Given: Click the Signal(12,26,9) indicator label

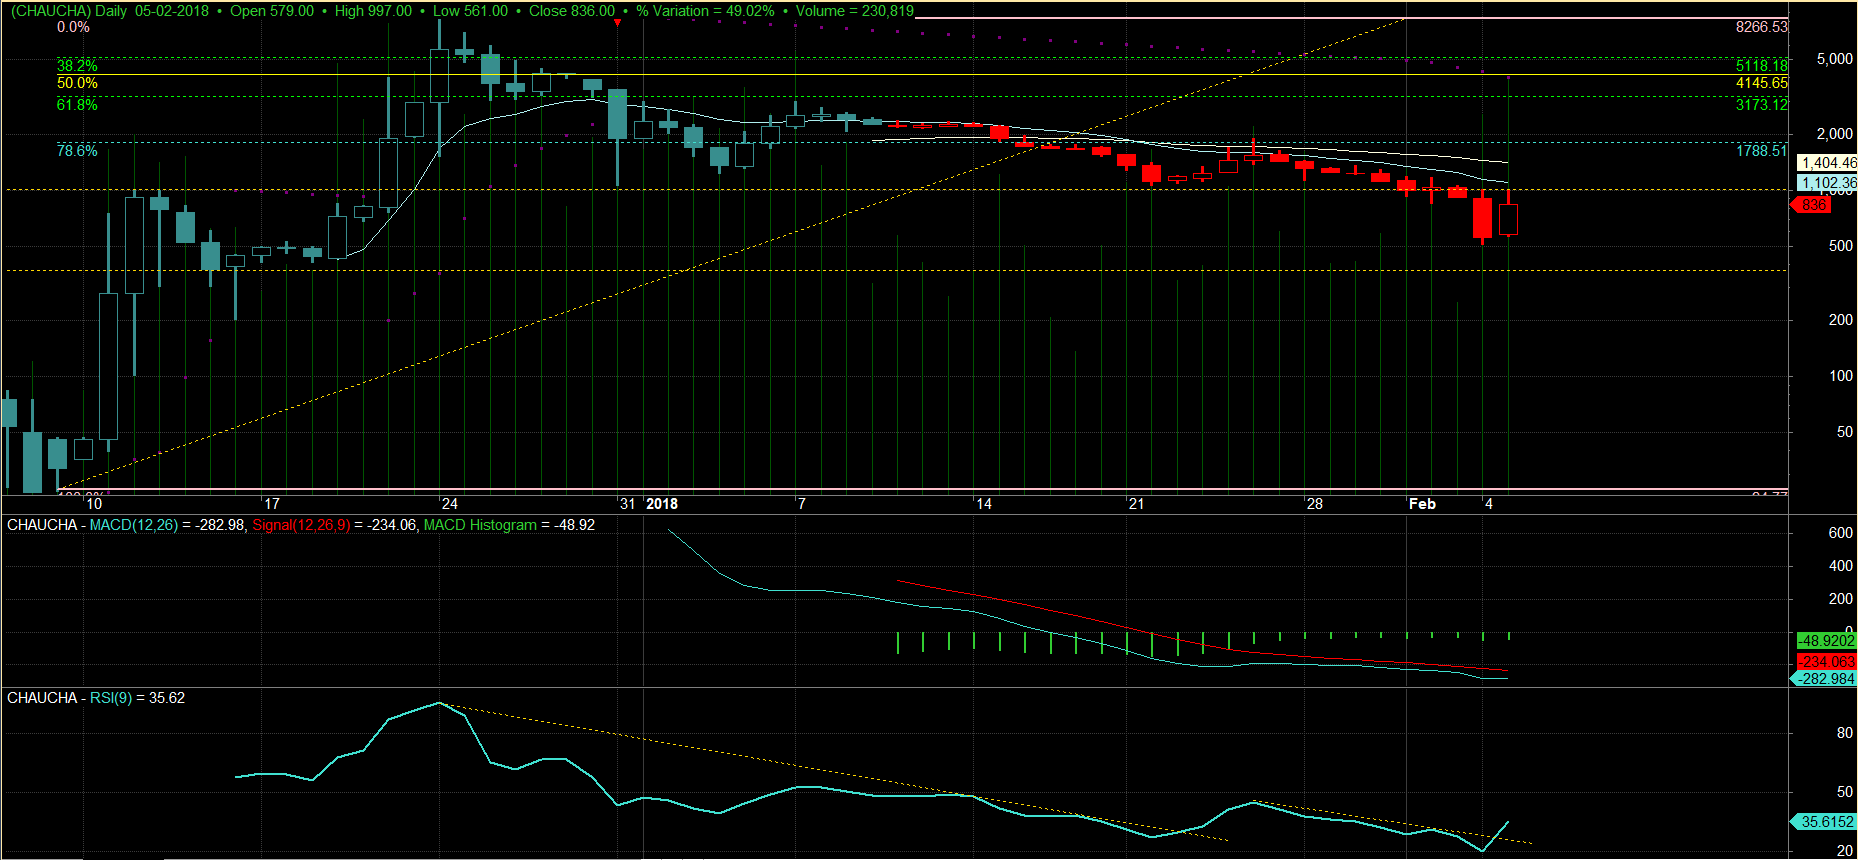Looking at the screenshot, I should [301, 525].
